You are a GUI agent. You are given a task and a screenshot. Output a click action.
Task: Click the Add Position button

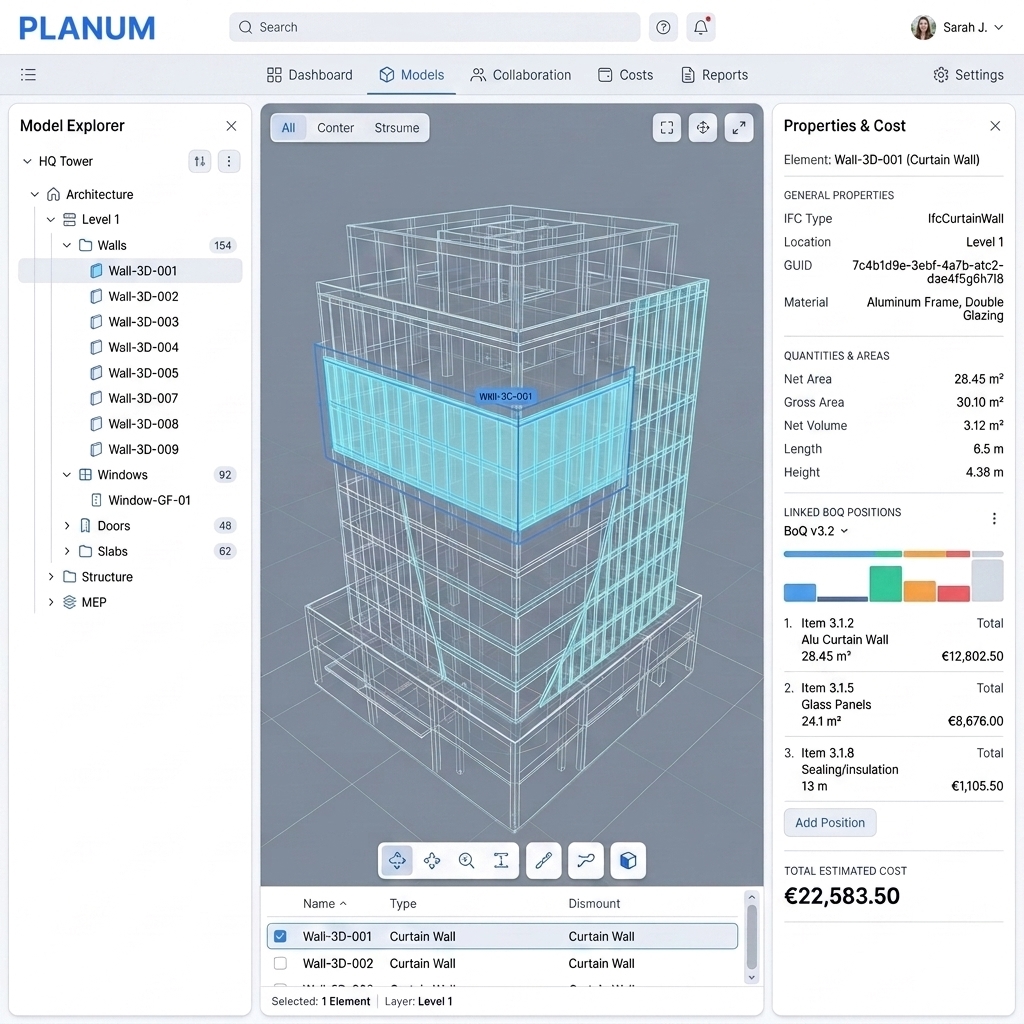[829, 823]
